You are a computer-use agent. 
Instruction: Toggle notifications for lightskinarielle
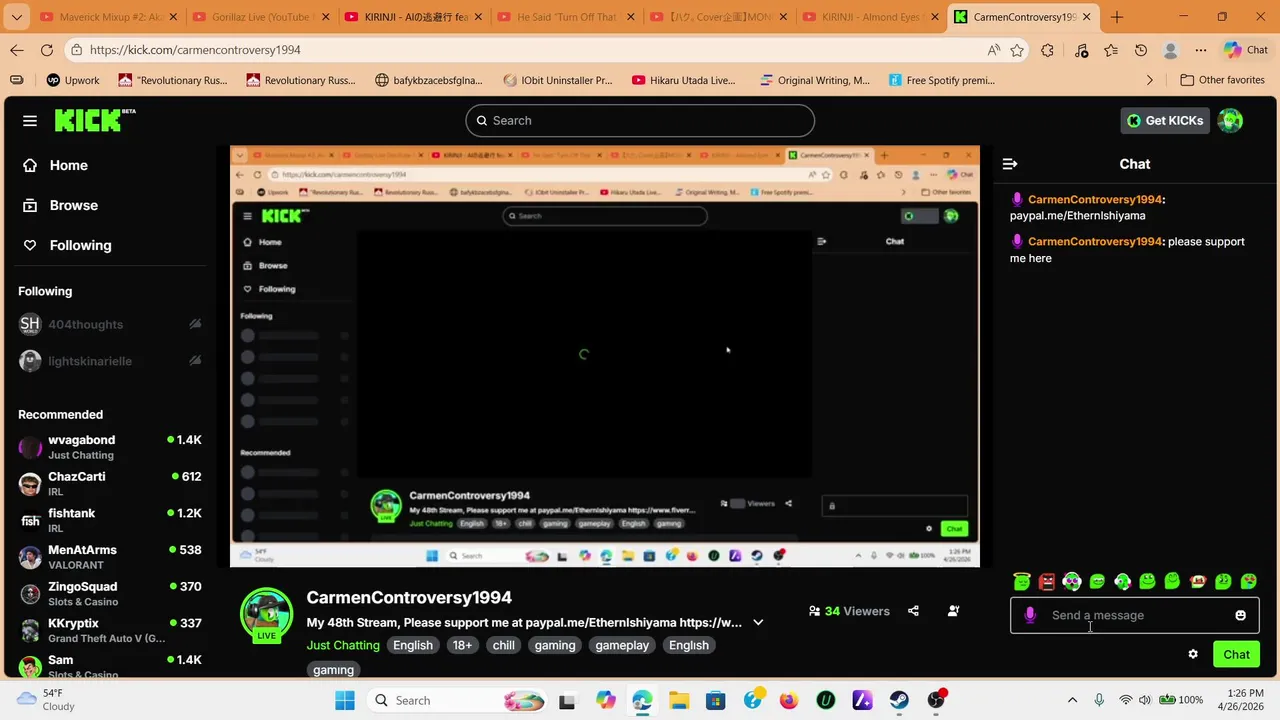point(195,361)
